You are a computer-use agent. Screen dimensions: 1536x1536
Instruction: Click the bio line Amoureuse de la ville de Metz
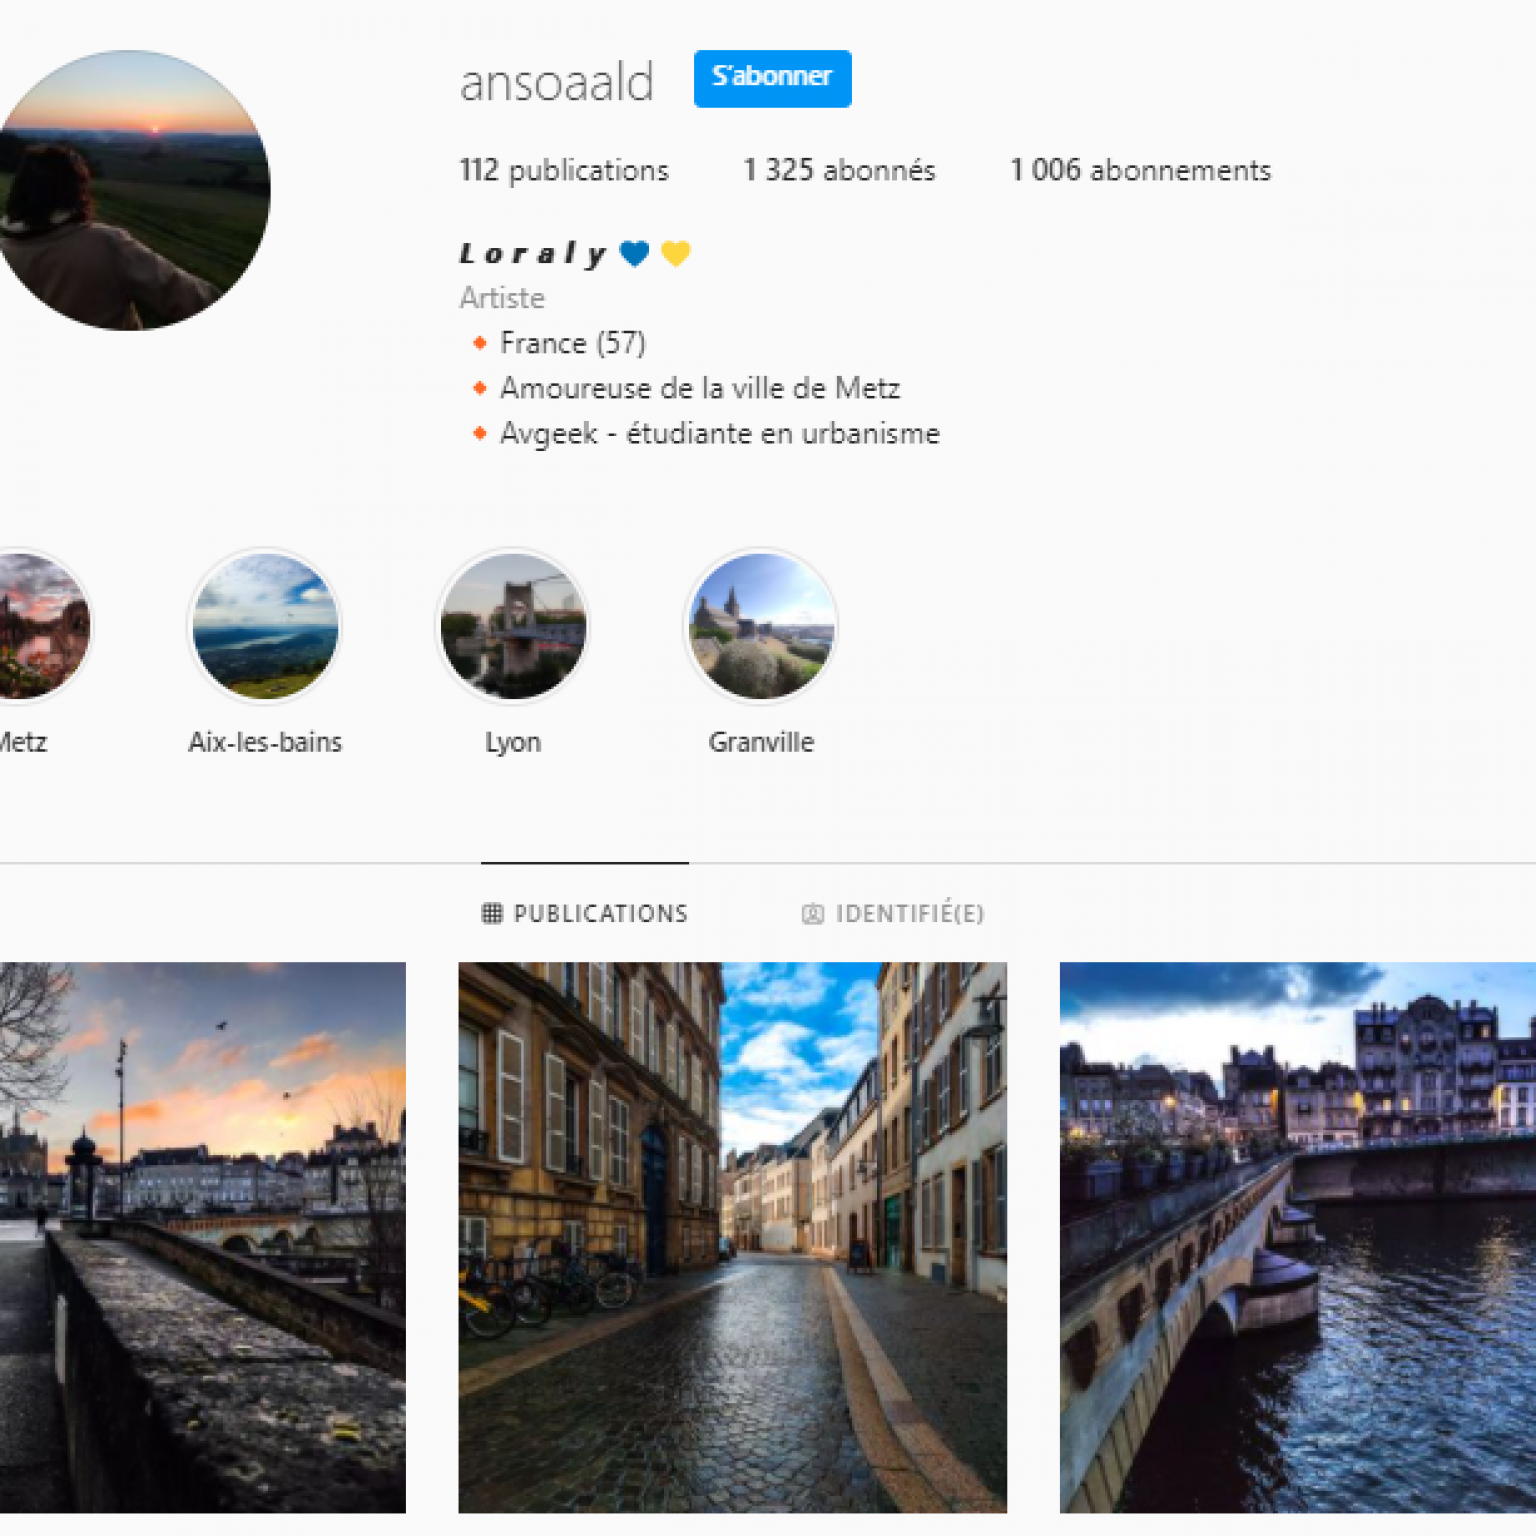click(700, 388)
